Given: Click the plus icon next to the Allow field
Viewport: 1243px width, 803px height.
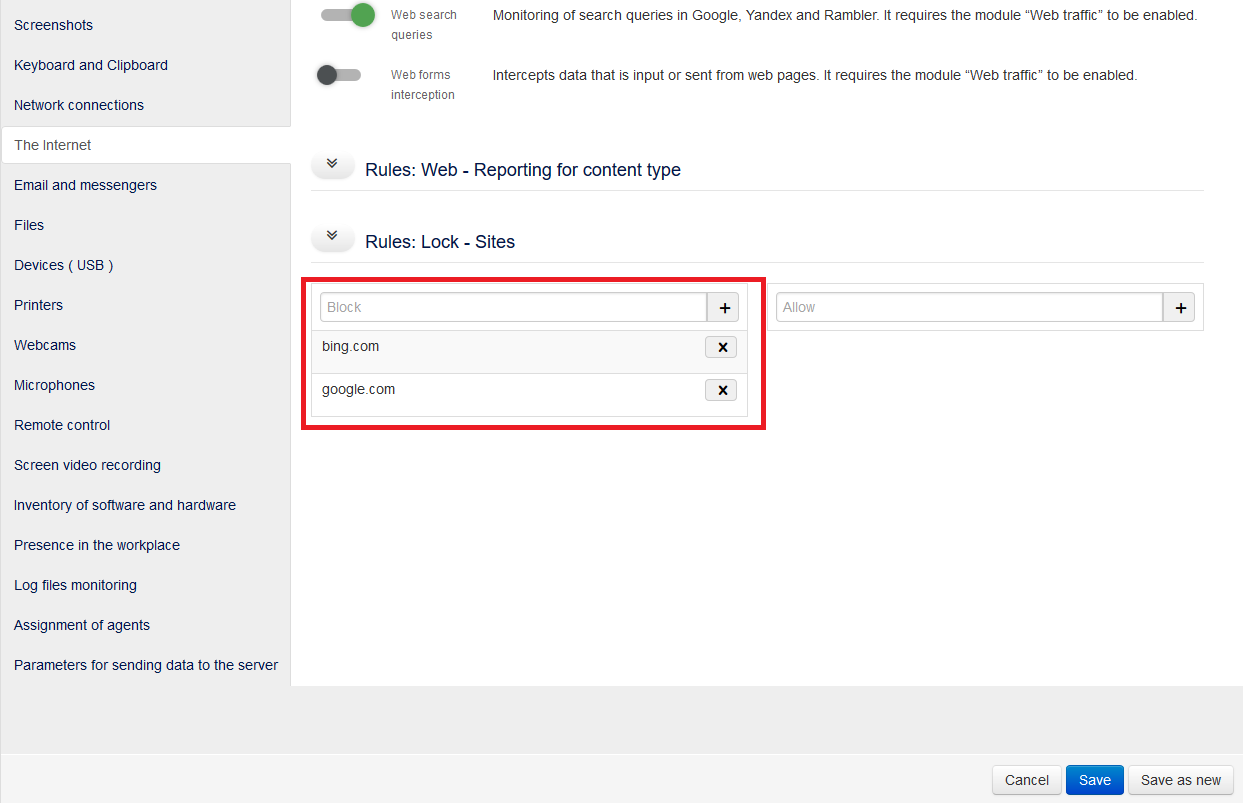Looking at the screenshot, I should click(1179, 307).
